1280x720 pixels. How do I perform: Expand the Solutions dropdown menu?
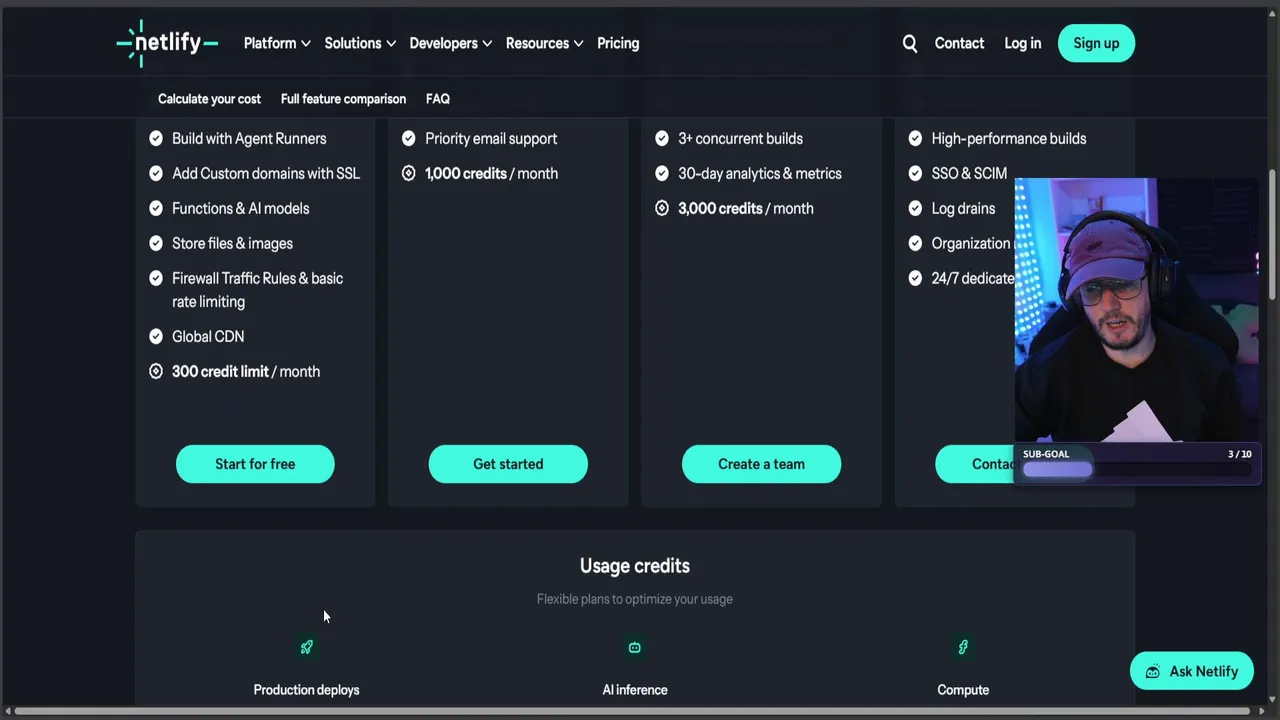(360, 43)
